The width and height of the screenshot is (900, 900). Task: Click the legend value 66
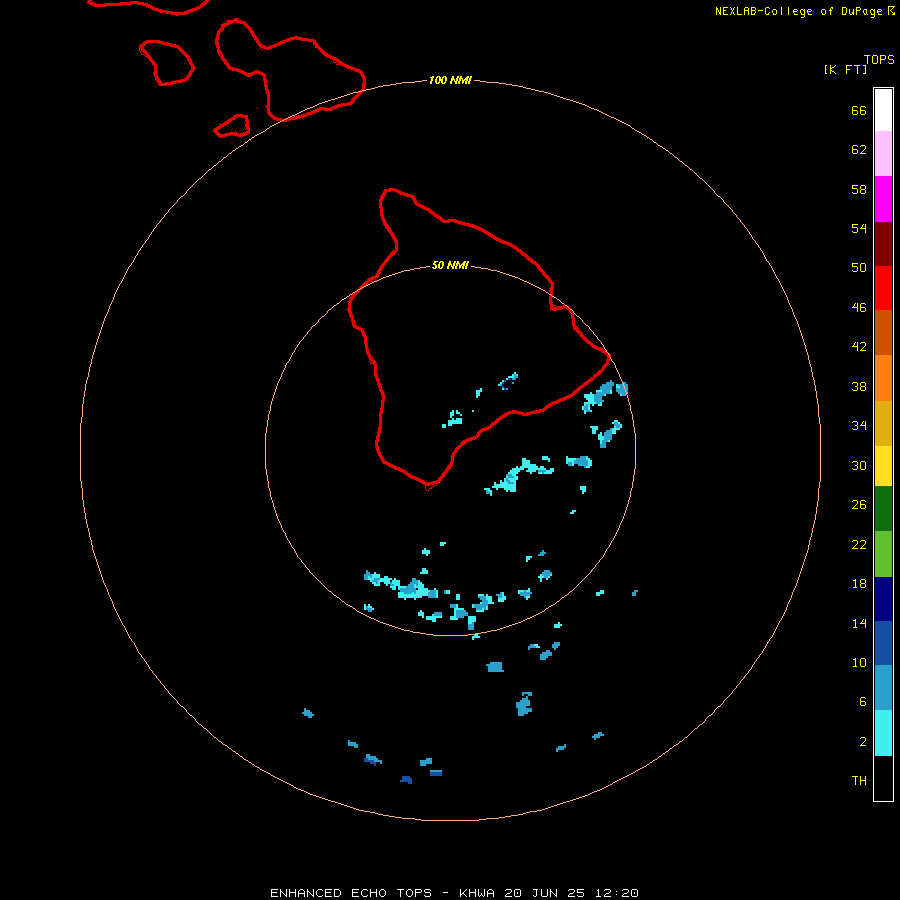(859, 110)
